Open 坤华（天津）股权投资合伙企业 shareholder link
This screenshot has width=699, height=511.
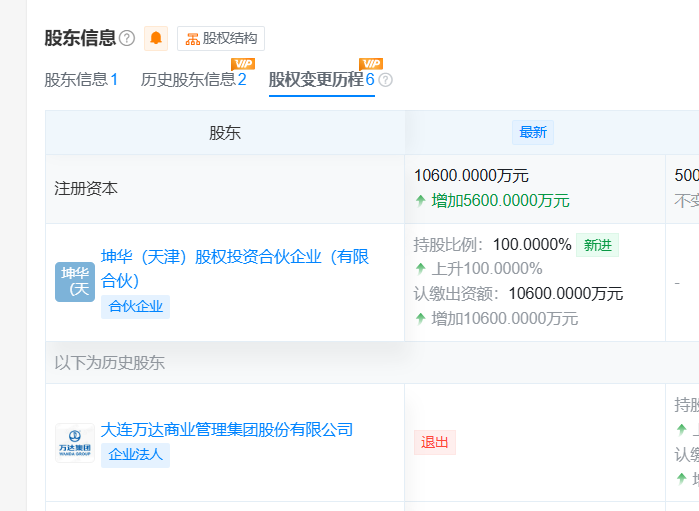coord(235,268)
